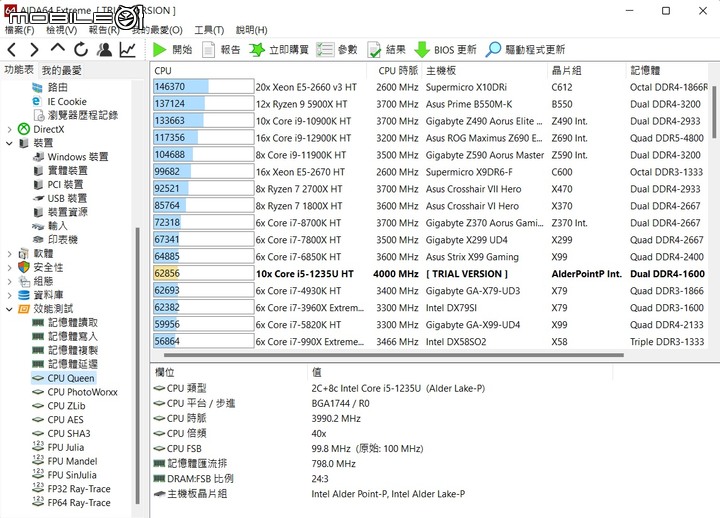The image size is (720, 518).
Task: Click the 值 column header
Action: tap(459, 372)
